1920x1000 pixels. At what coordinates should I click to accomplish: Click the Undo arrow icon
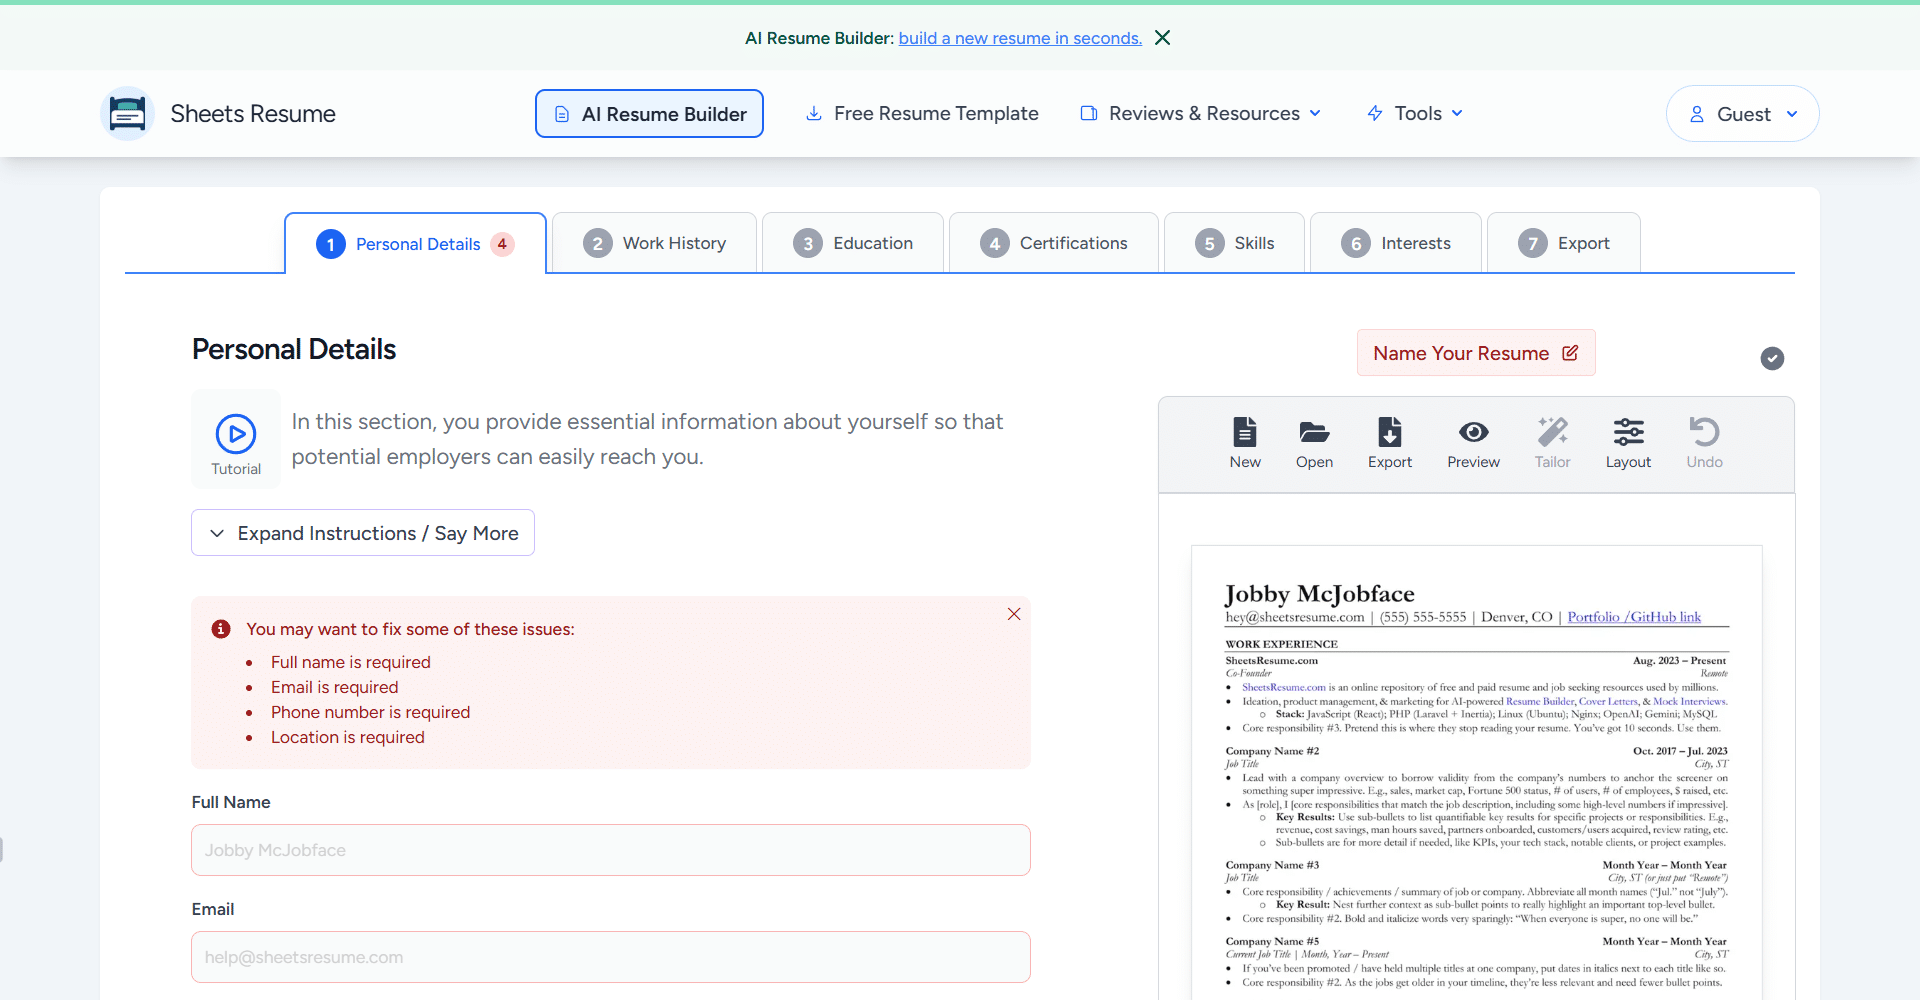(x=1704, y=434)
